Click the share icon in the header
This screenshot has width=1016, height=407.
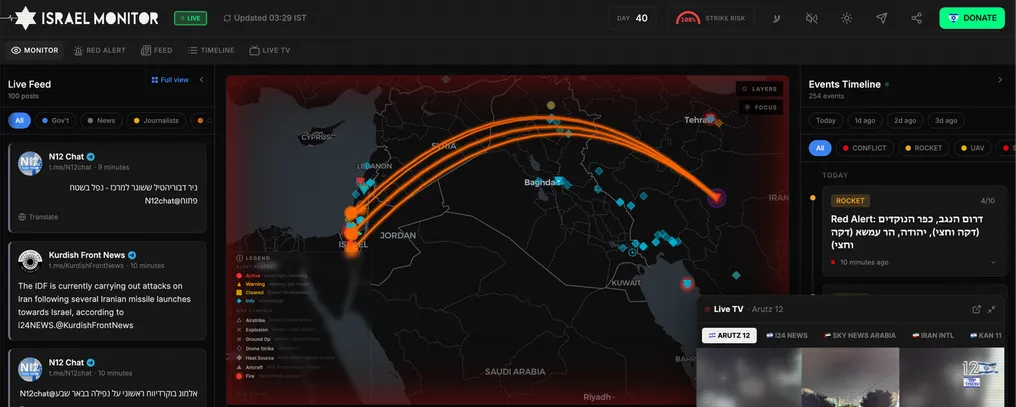(x=916, y=18)
